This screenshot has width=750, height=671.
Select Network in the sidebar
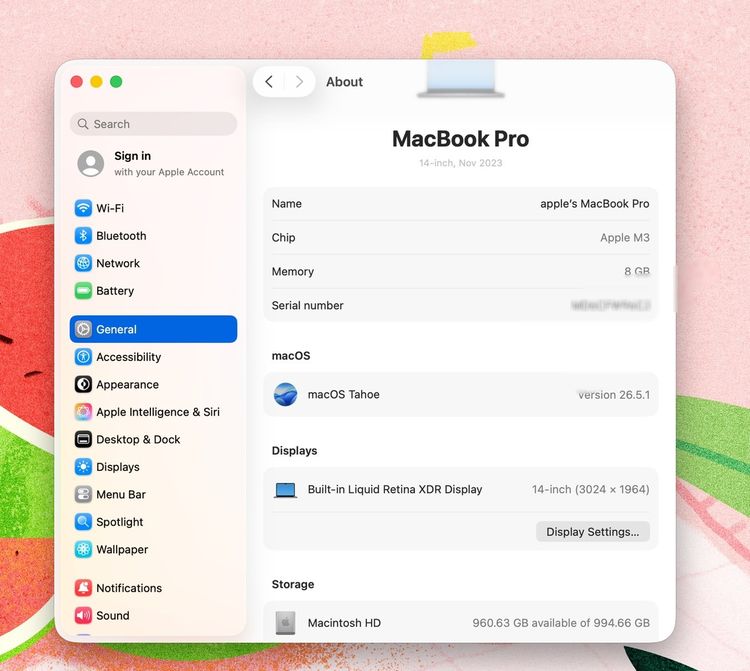point(153,263)
